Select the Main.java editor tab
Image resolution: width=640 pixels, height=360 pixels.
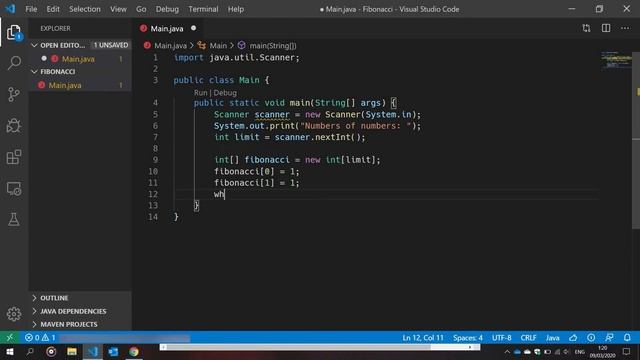click(167, 28)
